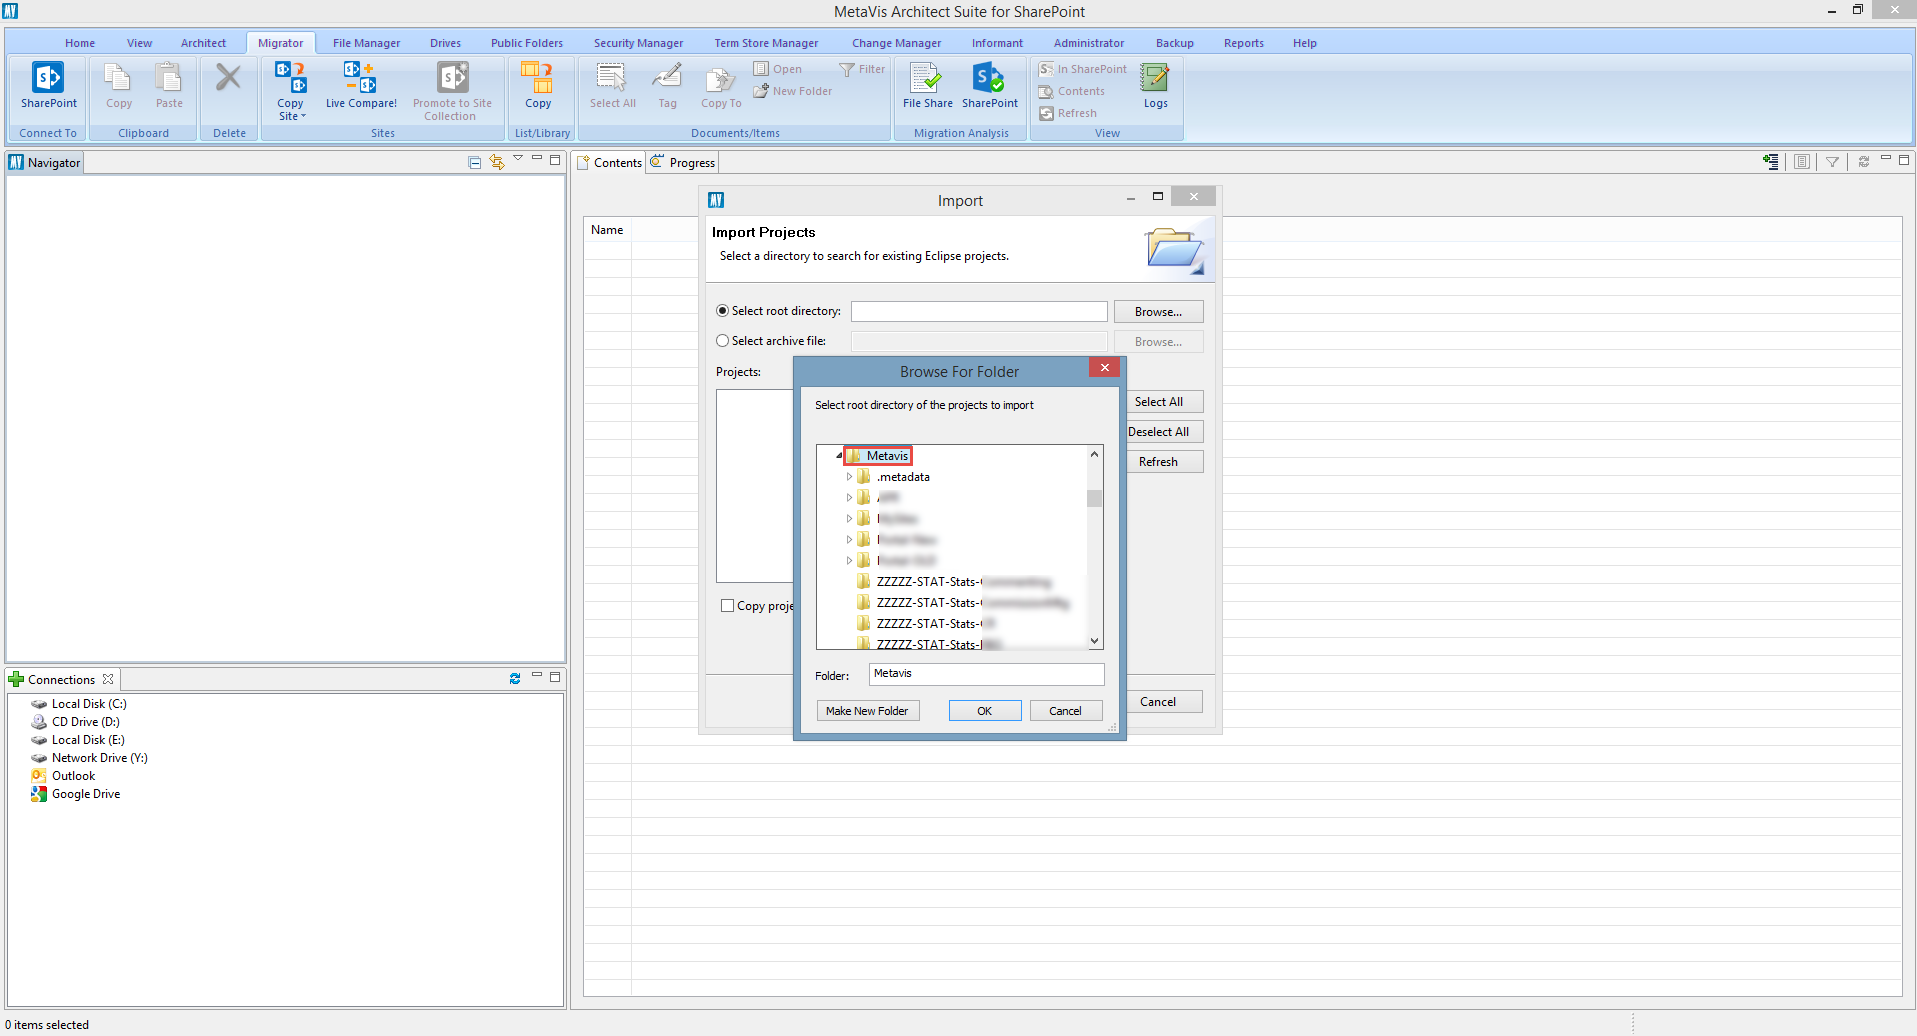Image resolution: width=1917 pixels, height=1036 pixels.
Task: Collapse the Metavis folder node
Action: point(838,454)
